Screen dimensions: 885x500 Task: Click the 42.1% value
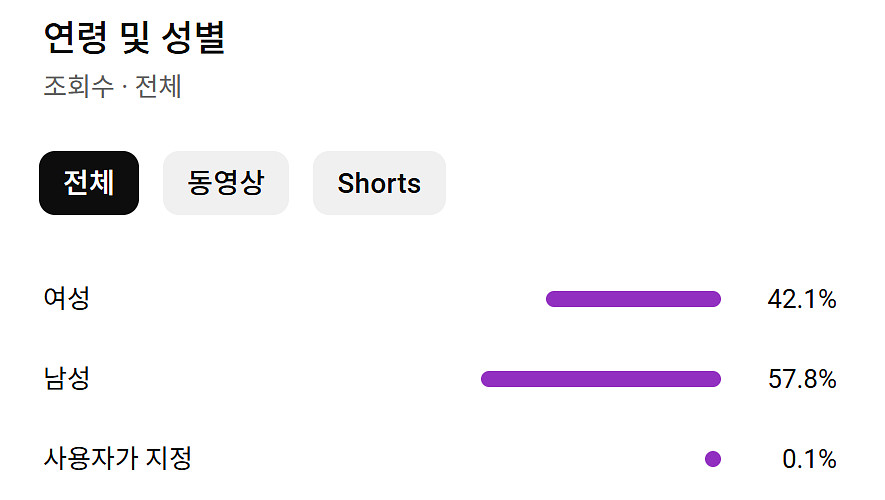pyautogui.click(x=801, y=299)
